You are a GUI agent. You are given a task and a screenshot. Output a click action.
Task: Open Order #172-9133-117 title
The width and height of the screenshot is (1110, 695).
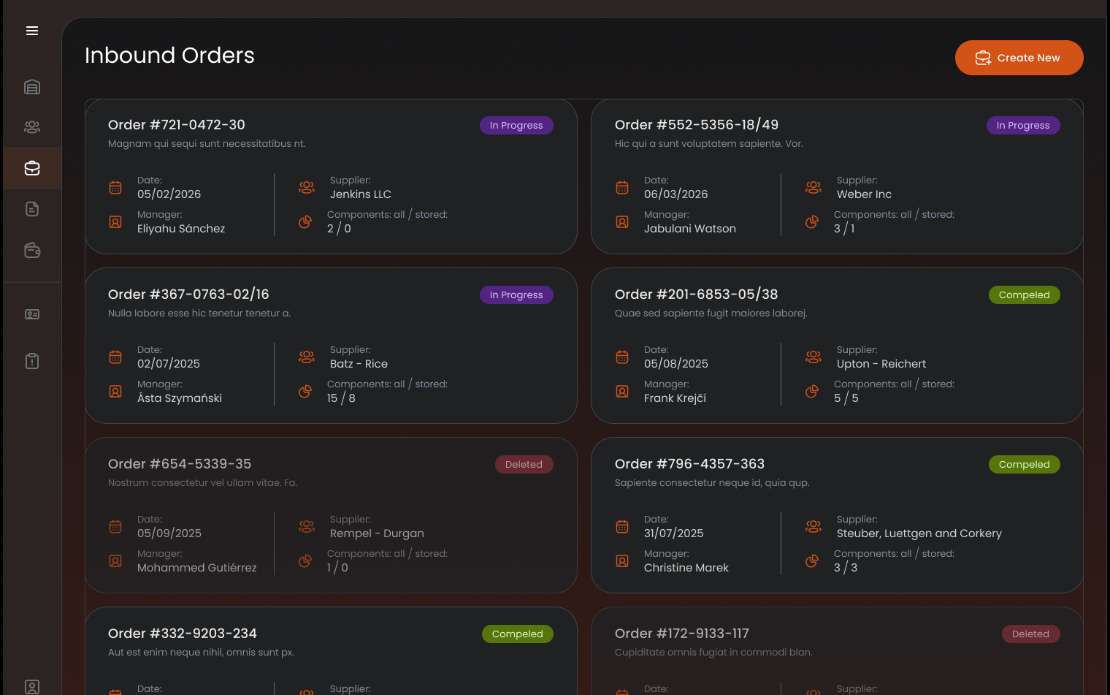tap(682, 633)
